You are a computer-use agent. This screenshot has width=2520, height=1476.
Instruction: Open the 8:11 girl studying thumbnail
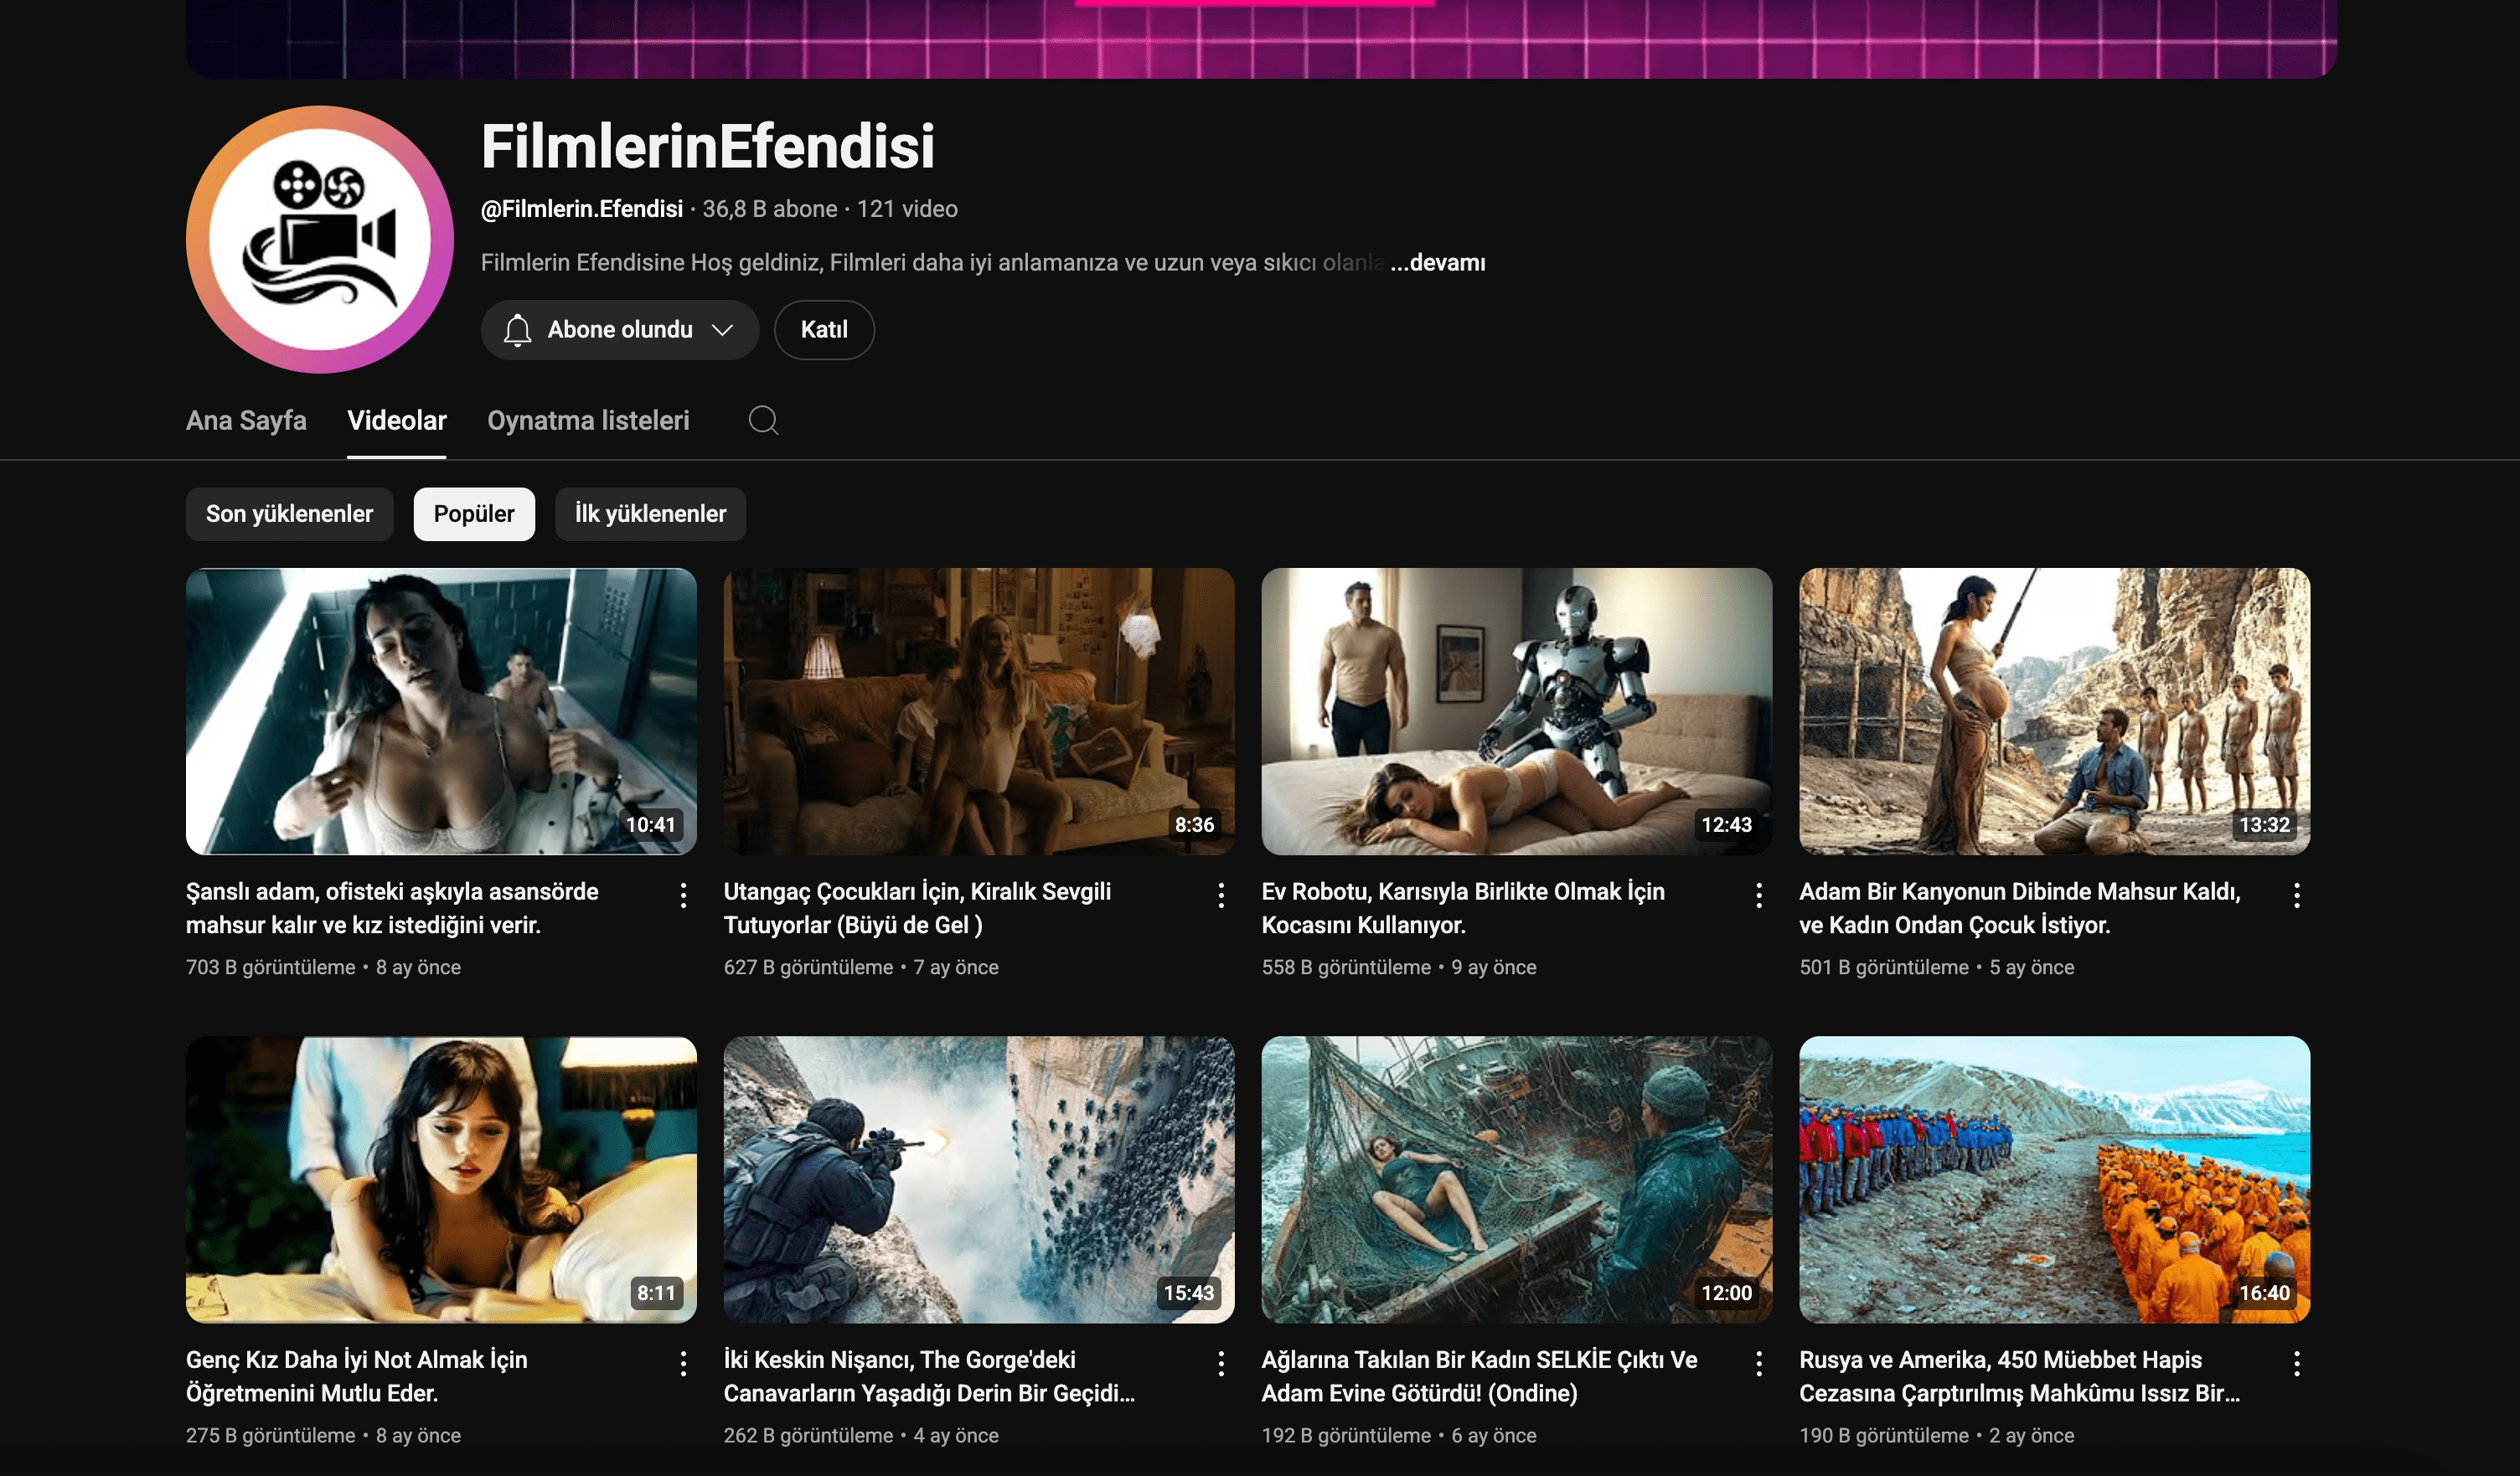click(x=441, y=1180)
